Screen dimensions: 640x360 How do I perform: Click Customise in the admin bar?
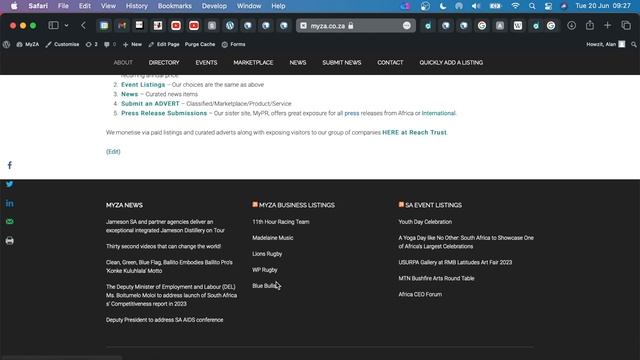[x=62, y=44]
